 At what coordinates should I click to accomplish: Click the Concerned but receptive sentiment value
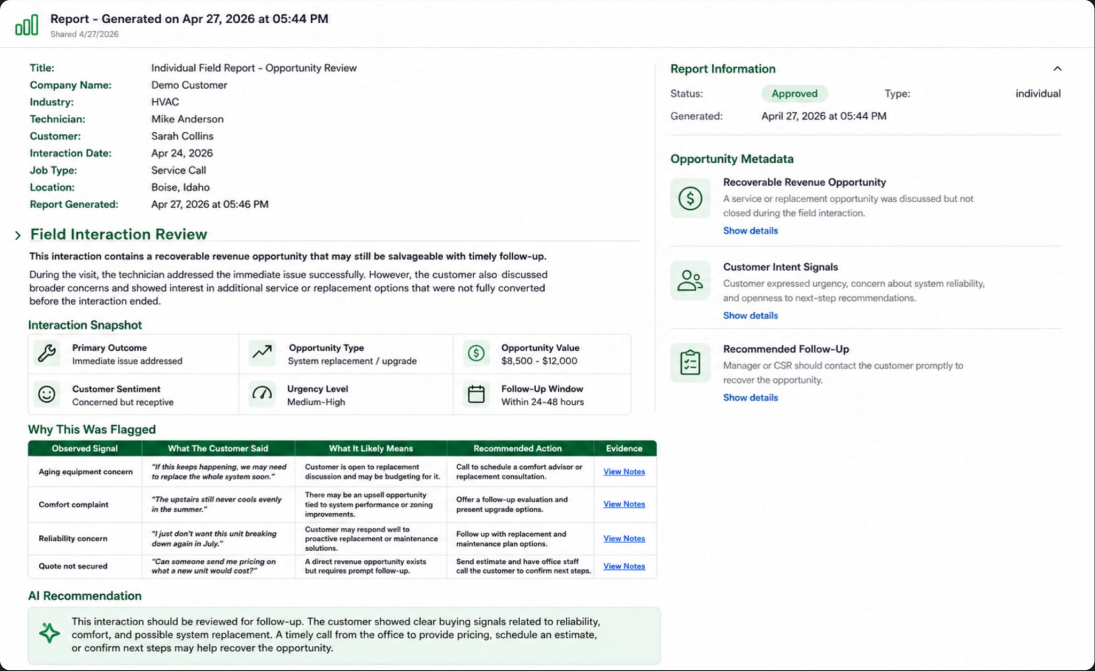[123, 402]
